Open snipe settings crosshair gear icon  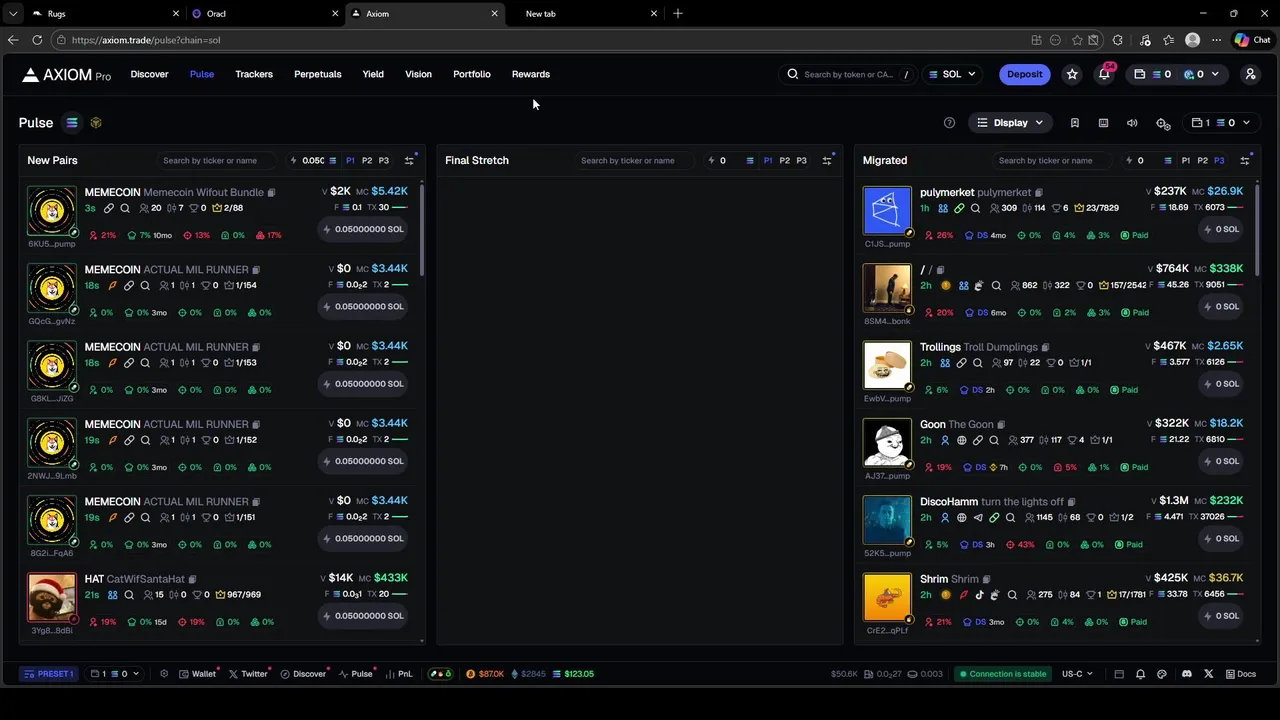point(1162,123)
